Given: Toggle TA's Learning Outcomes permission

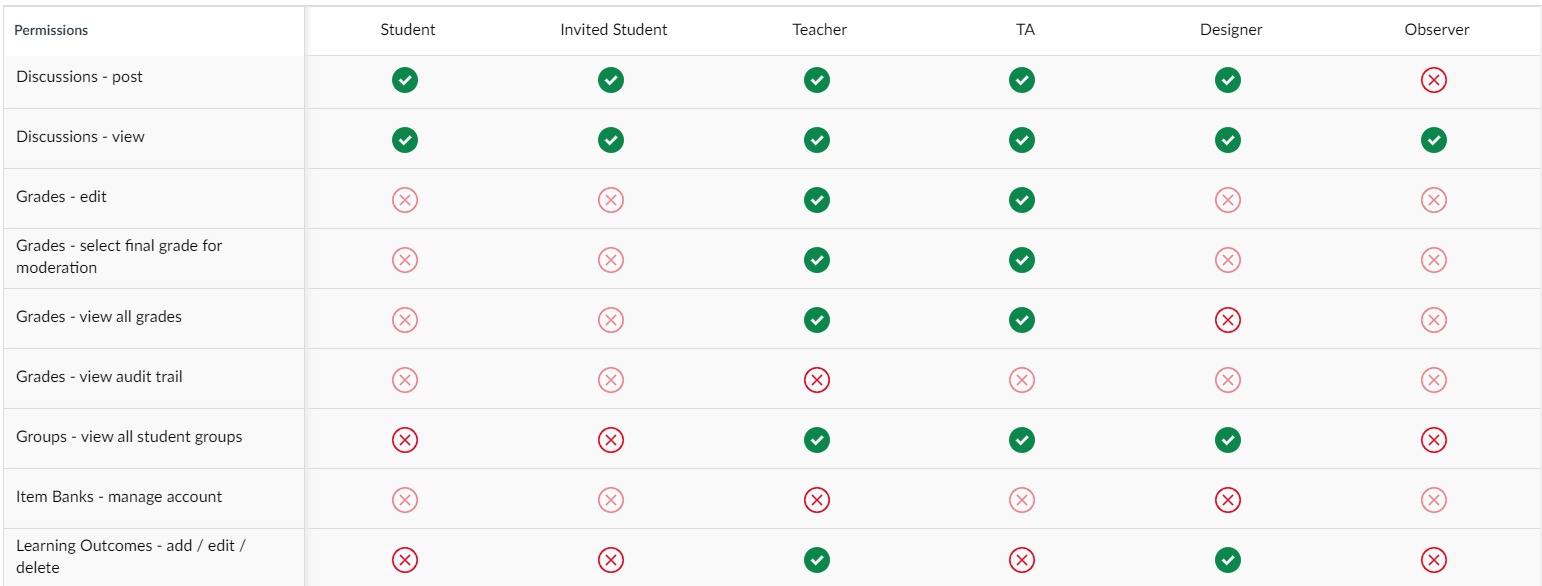Looking at the screenshot, I should (1022, 560).
